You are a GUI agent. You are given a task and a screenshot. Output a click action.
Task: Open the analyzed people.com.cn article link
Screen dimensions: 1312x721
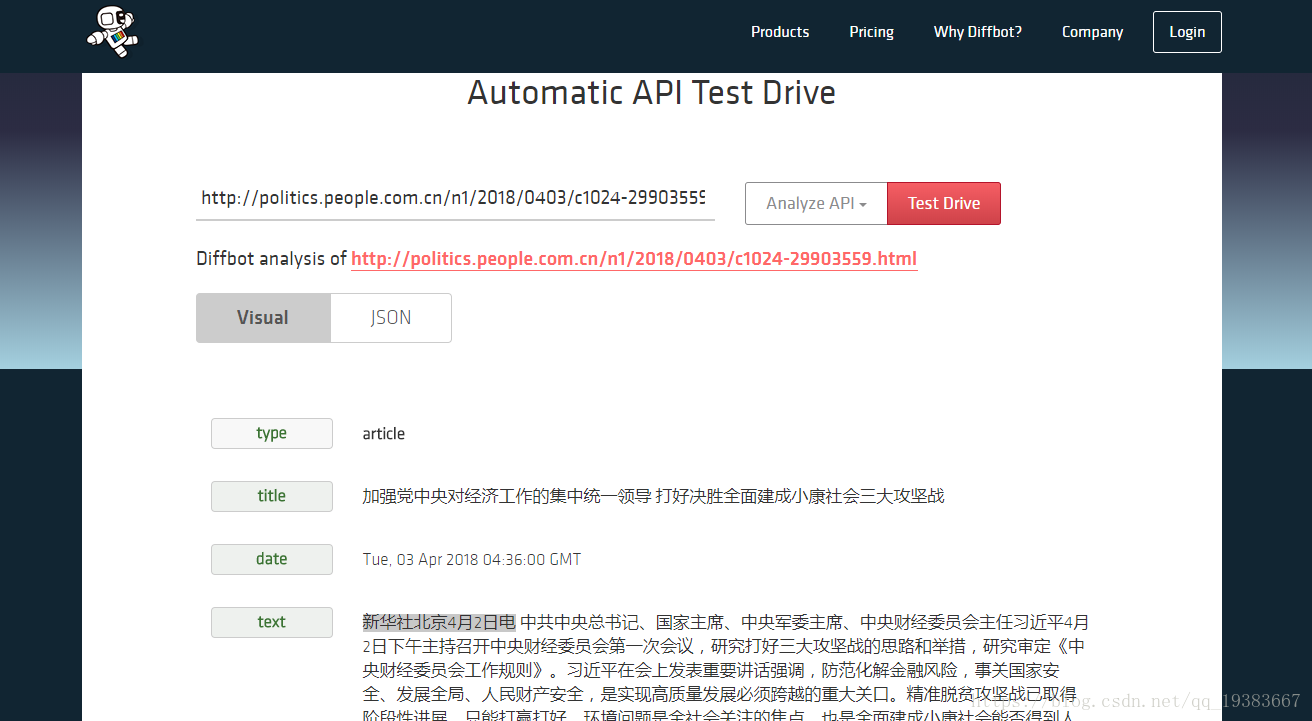tap(634, 259)
